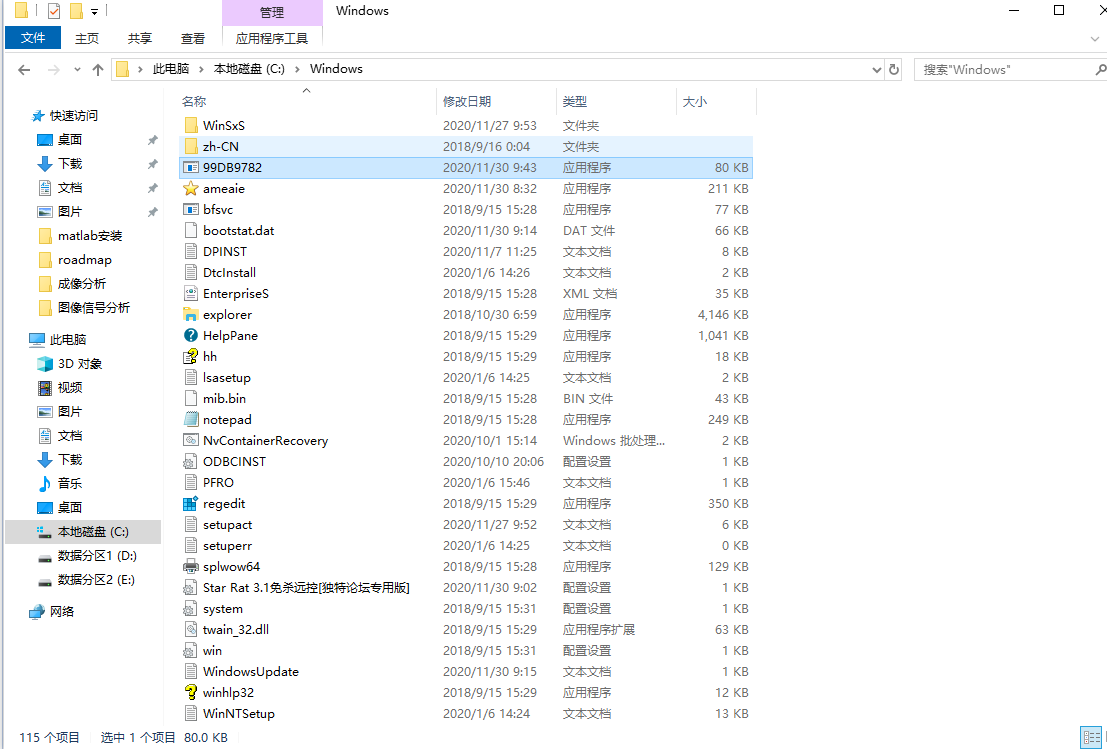
Task: Select the EnterpriseS XML file icon
Action: pyautogui.click(x=191, y=294)
